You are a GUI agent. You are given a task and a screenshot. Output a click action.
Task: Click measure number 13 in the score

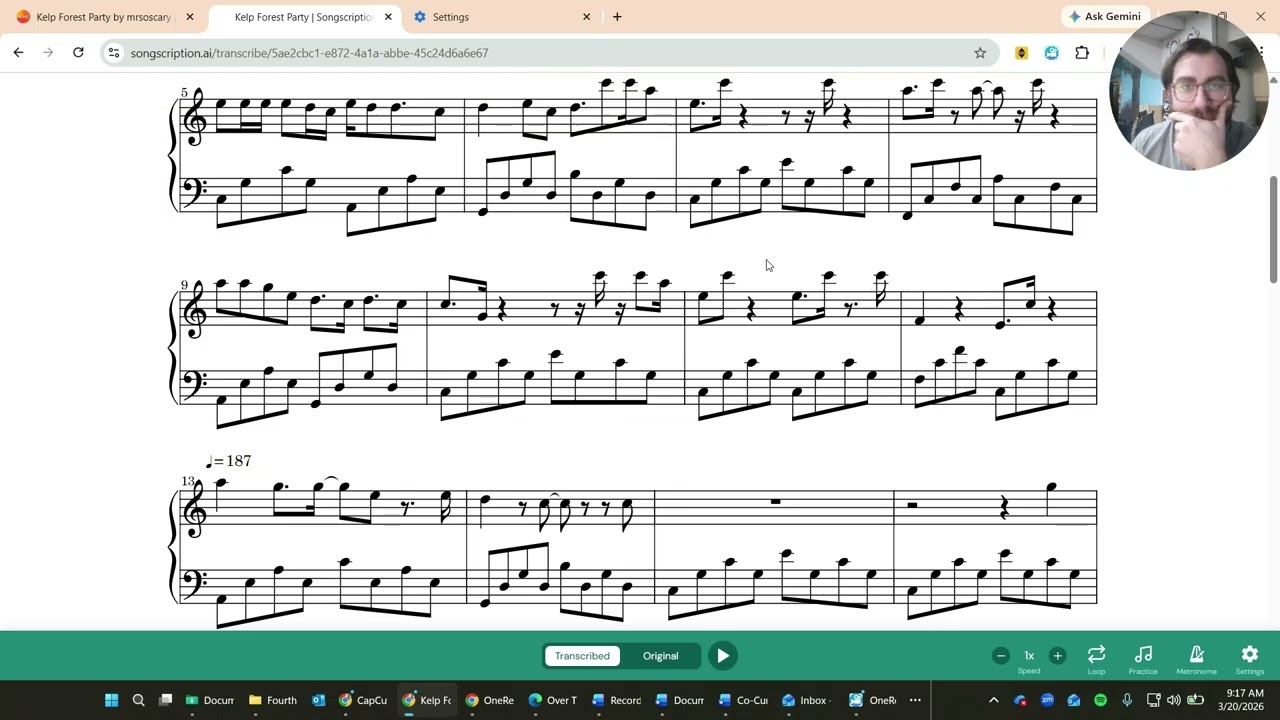187,481
